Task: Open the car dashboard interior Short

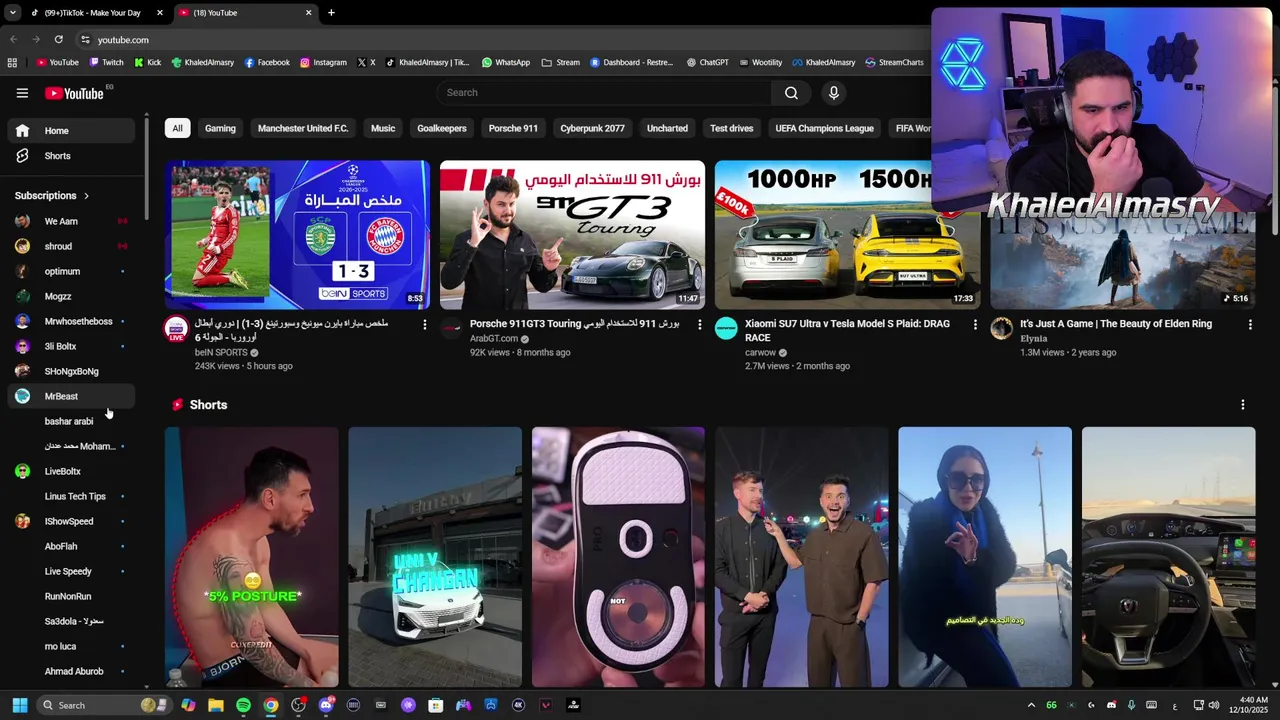Action: 1168,557
